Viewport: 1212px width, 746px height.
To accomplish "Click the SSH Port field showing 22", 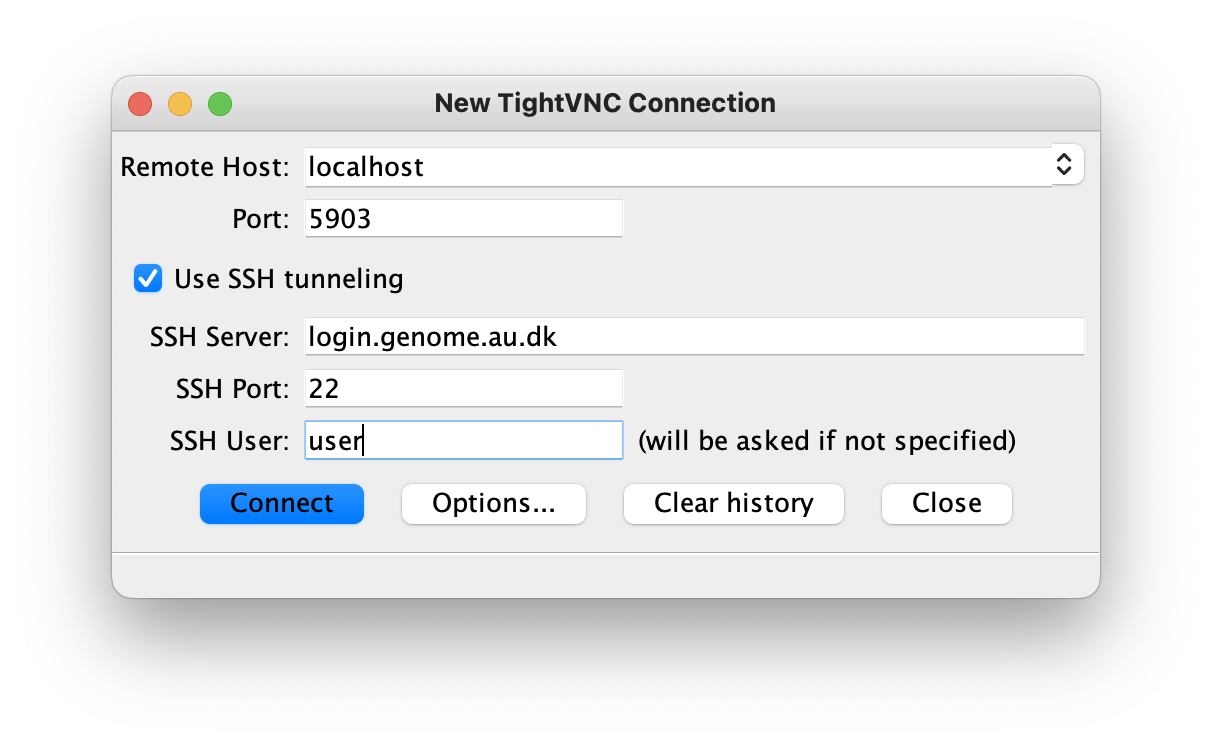I will [463, 389].
